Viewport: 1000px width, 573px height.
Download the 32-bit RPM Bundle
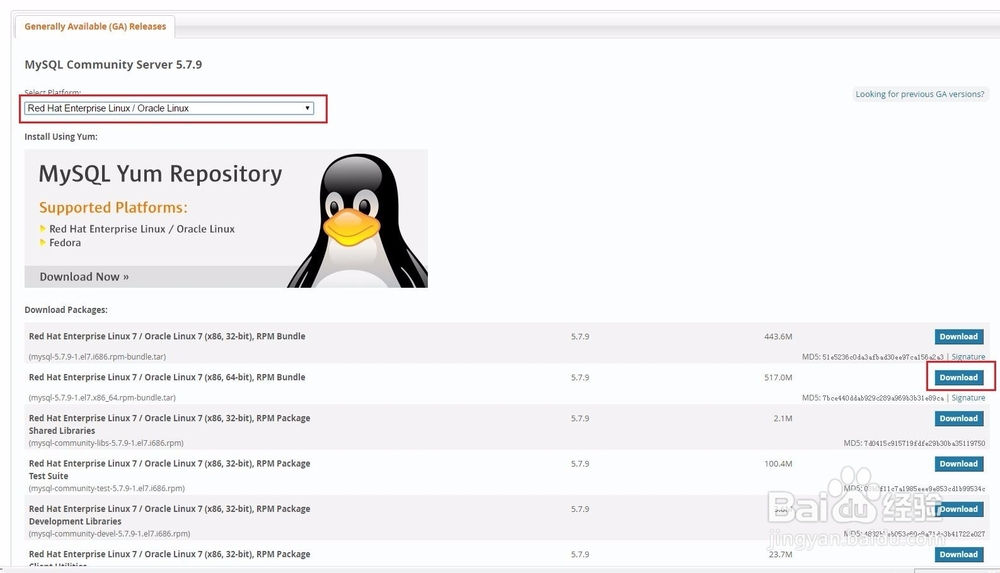point(959,336)
